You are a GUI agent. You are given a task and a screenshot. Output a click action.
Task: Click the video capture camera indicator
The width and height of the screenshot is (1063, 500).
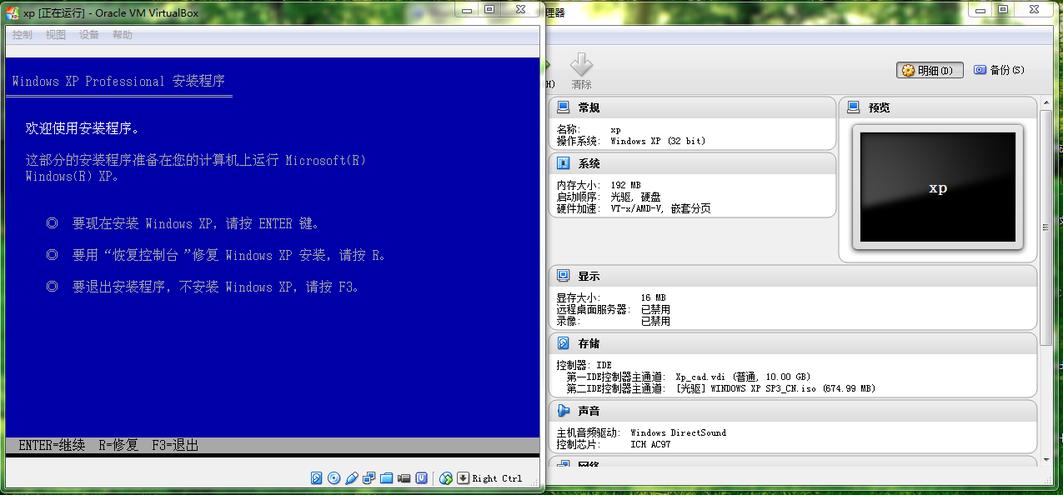coord(404,478)
